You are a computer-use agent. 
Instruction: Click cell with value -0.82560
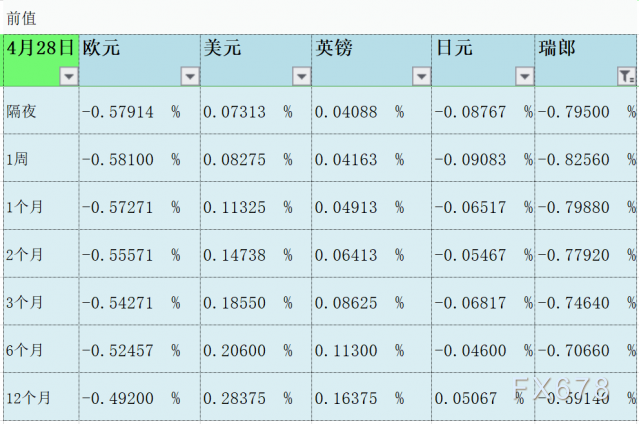click(586, 158)
